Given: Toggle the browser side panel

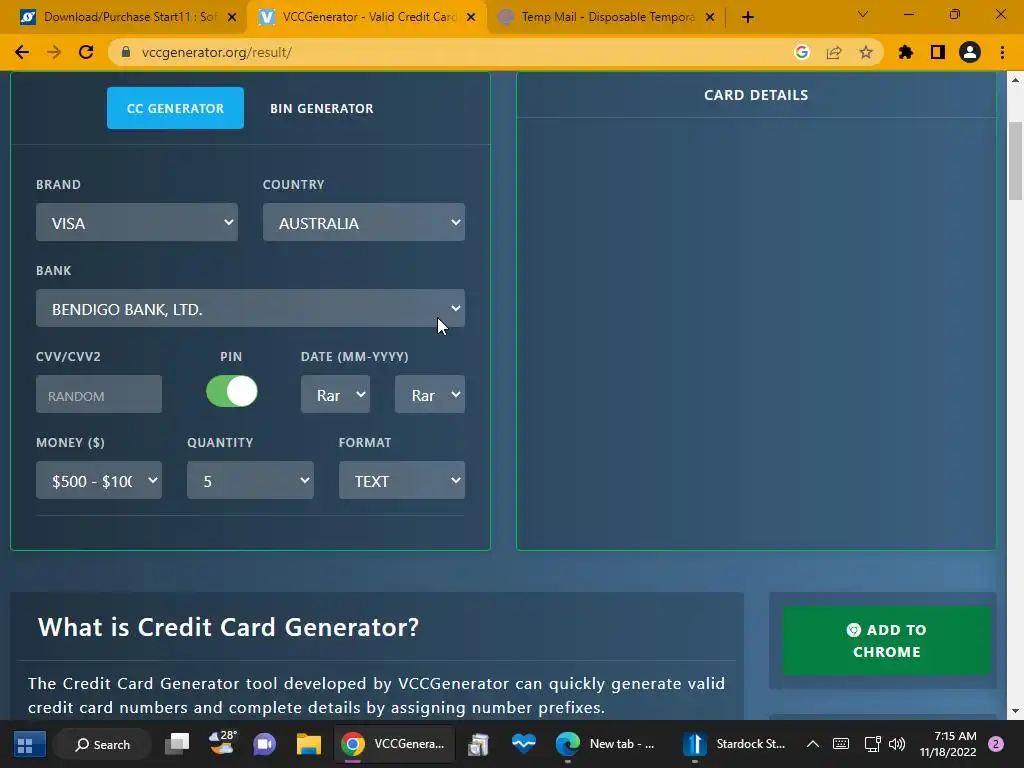Looking at the screenshot, I should (x=938, y=52).
